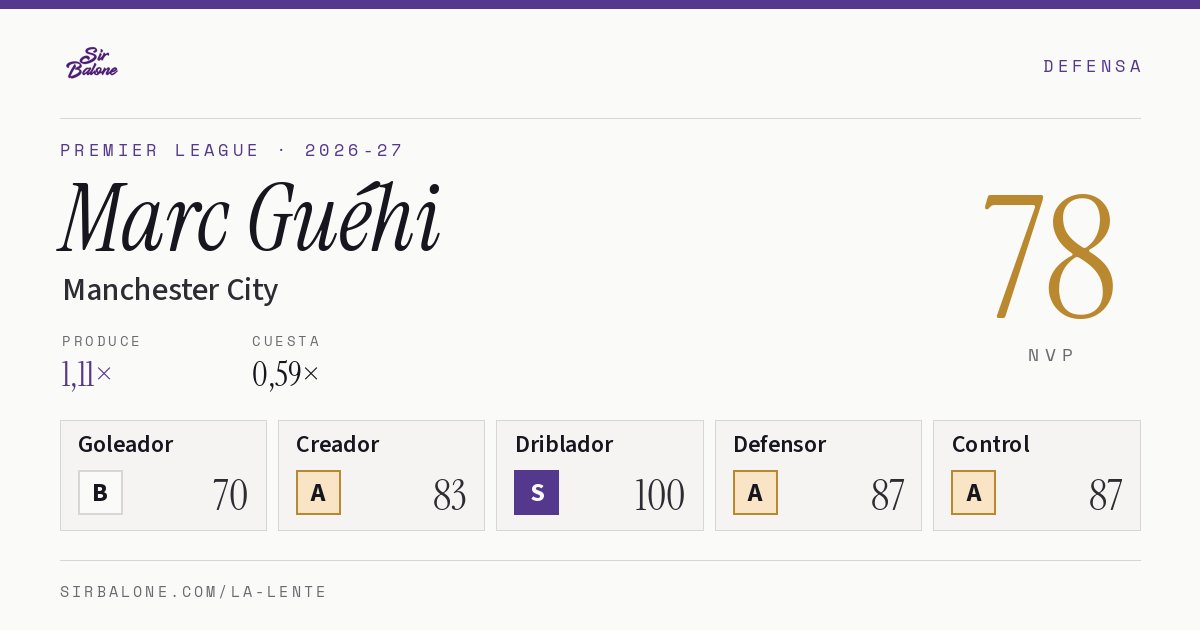
Task: Click the purple S grade badge
Action: coord(536,493)
